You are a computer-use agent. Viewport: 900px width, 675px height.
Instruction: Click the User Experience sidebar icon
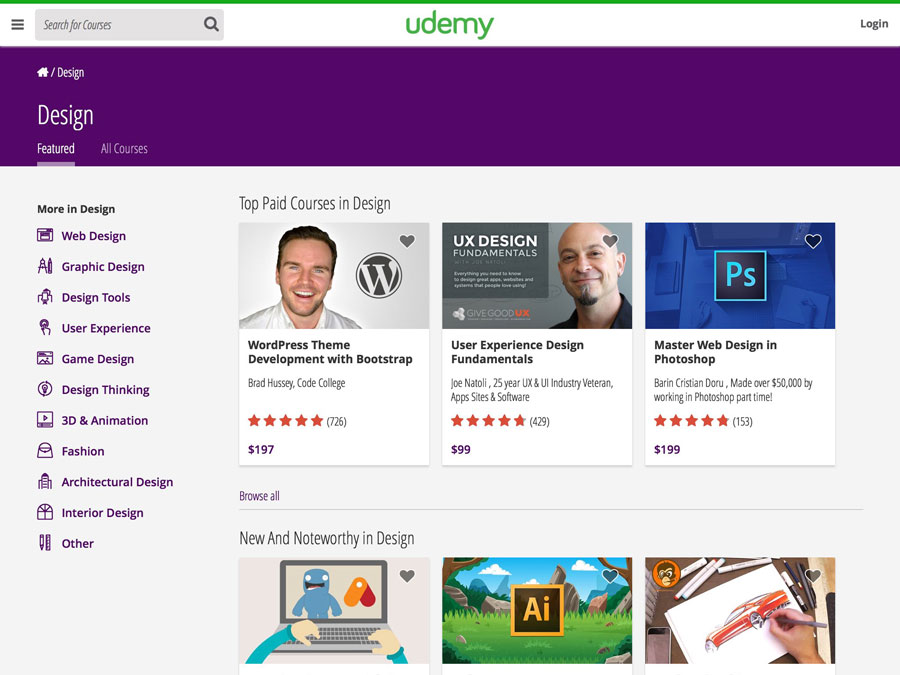pyautogui.click(x=45, y=328)
